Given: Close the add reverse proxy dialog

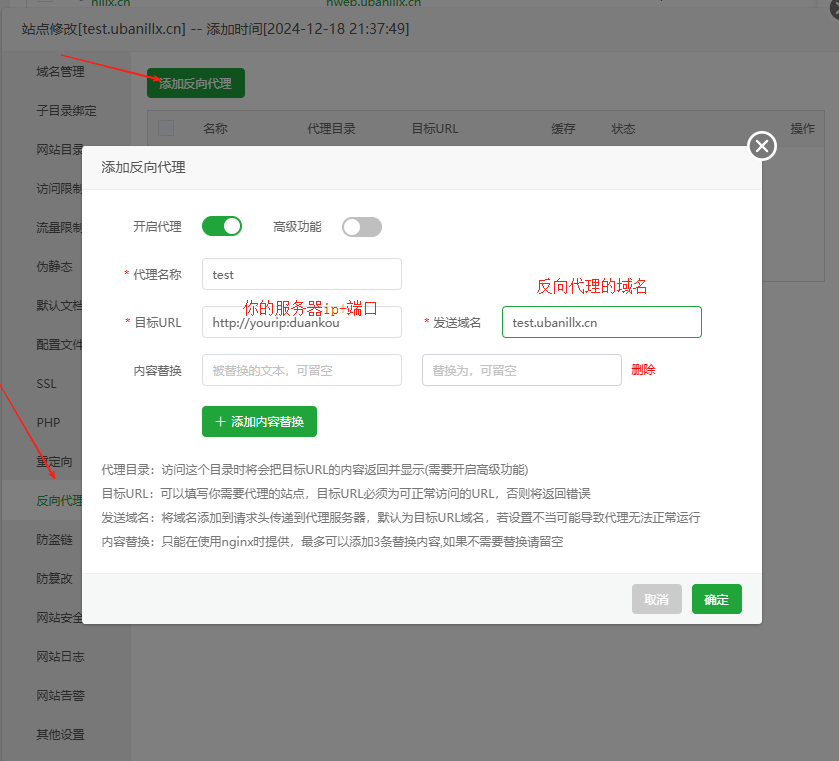Looking at the screenshot, I should tap(762, 146).
